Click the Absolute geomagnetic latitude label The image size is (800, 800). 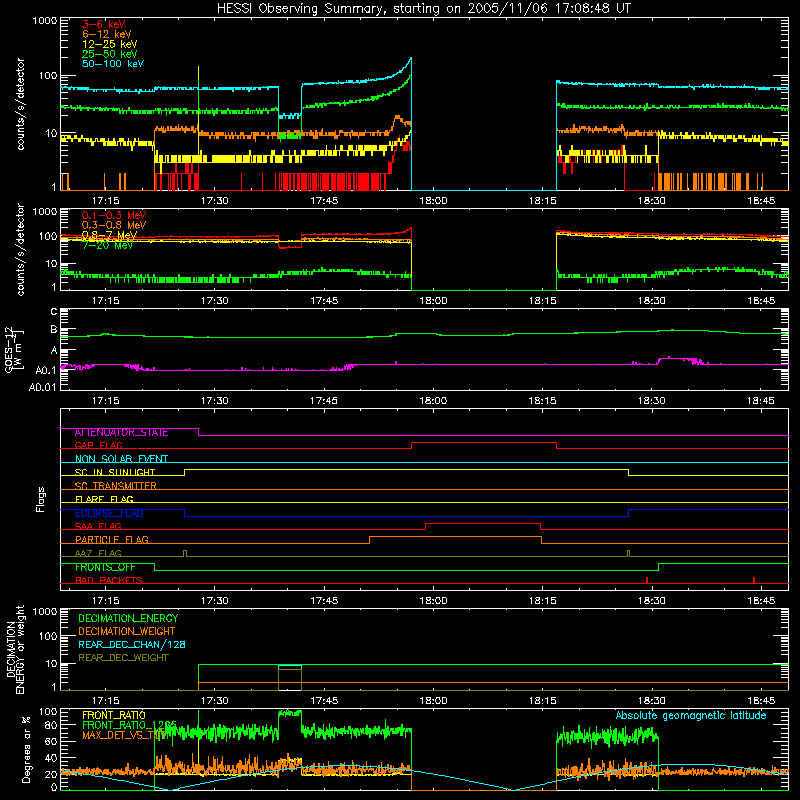pos(691,715)
